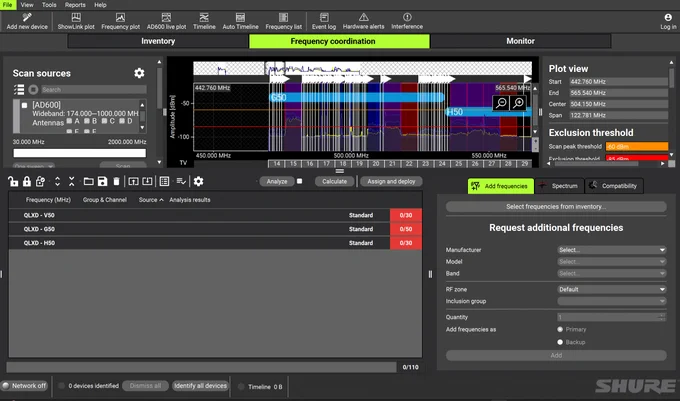Click the open folder icon
The image size is (680, 401).
click(88, 181)
